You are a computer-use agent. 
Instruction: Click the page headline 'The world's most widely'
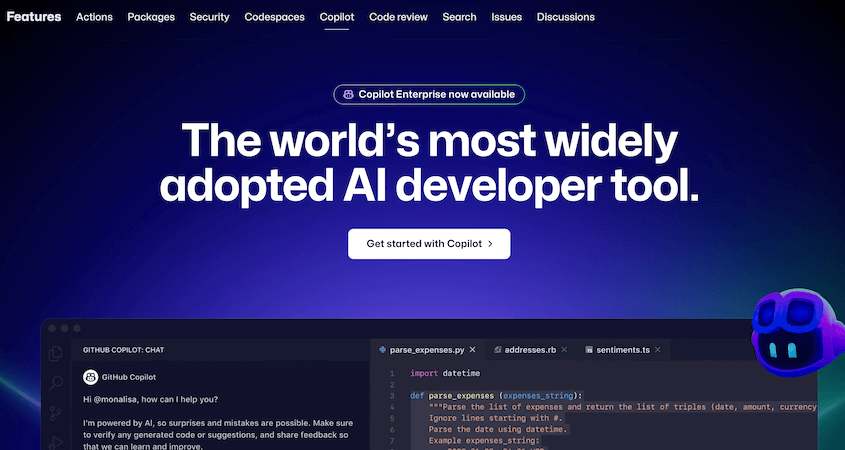click(x=429, y=140)
